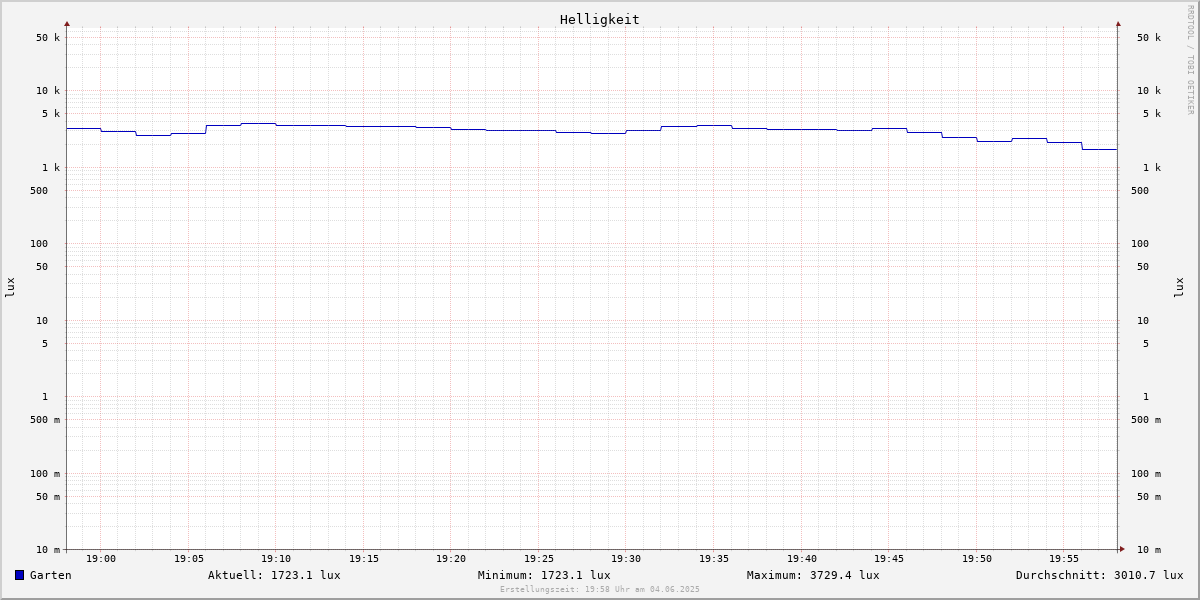The image size is (1200, 600).
Task: Click the 19:20 time axis label
Action: coord(451,559)
